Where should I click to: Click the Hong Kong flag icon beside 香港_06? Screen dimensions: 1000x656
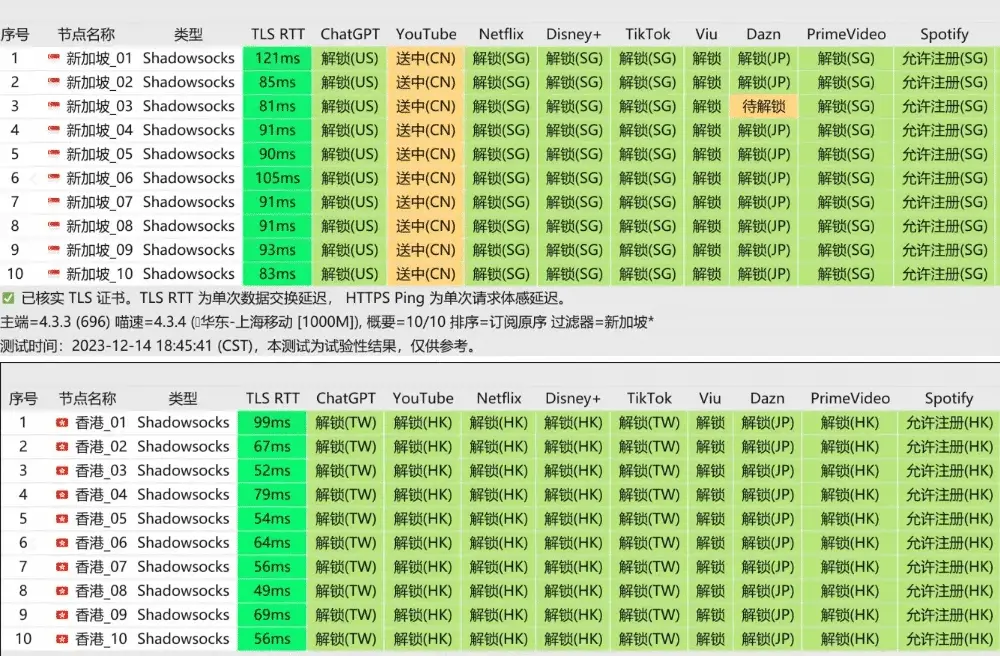pos(63,543)
